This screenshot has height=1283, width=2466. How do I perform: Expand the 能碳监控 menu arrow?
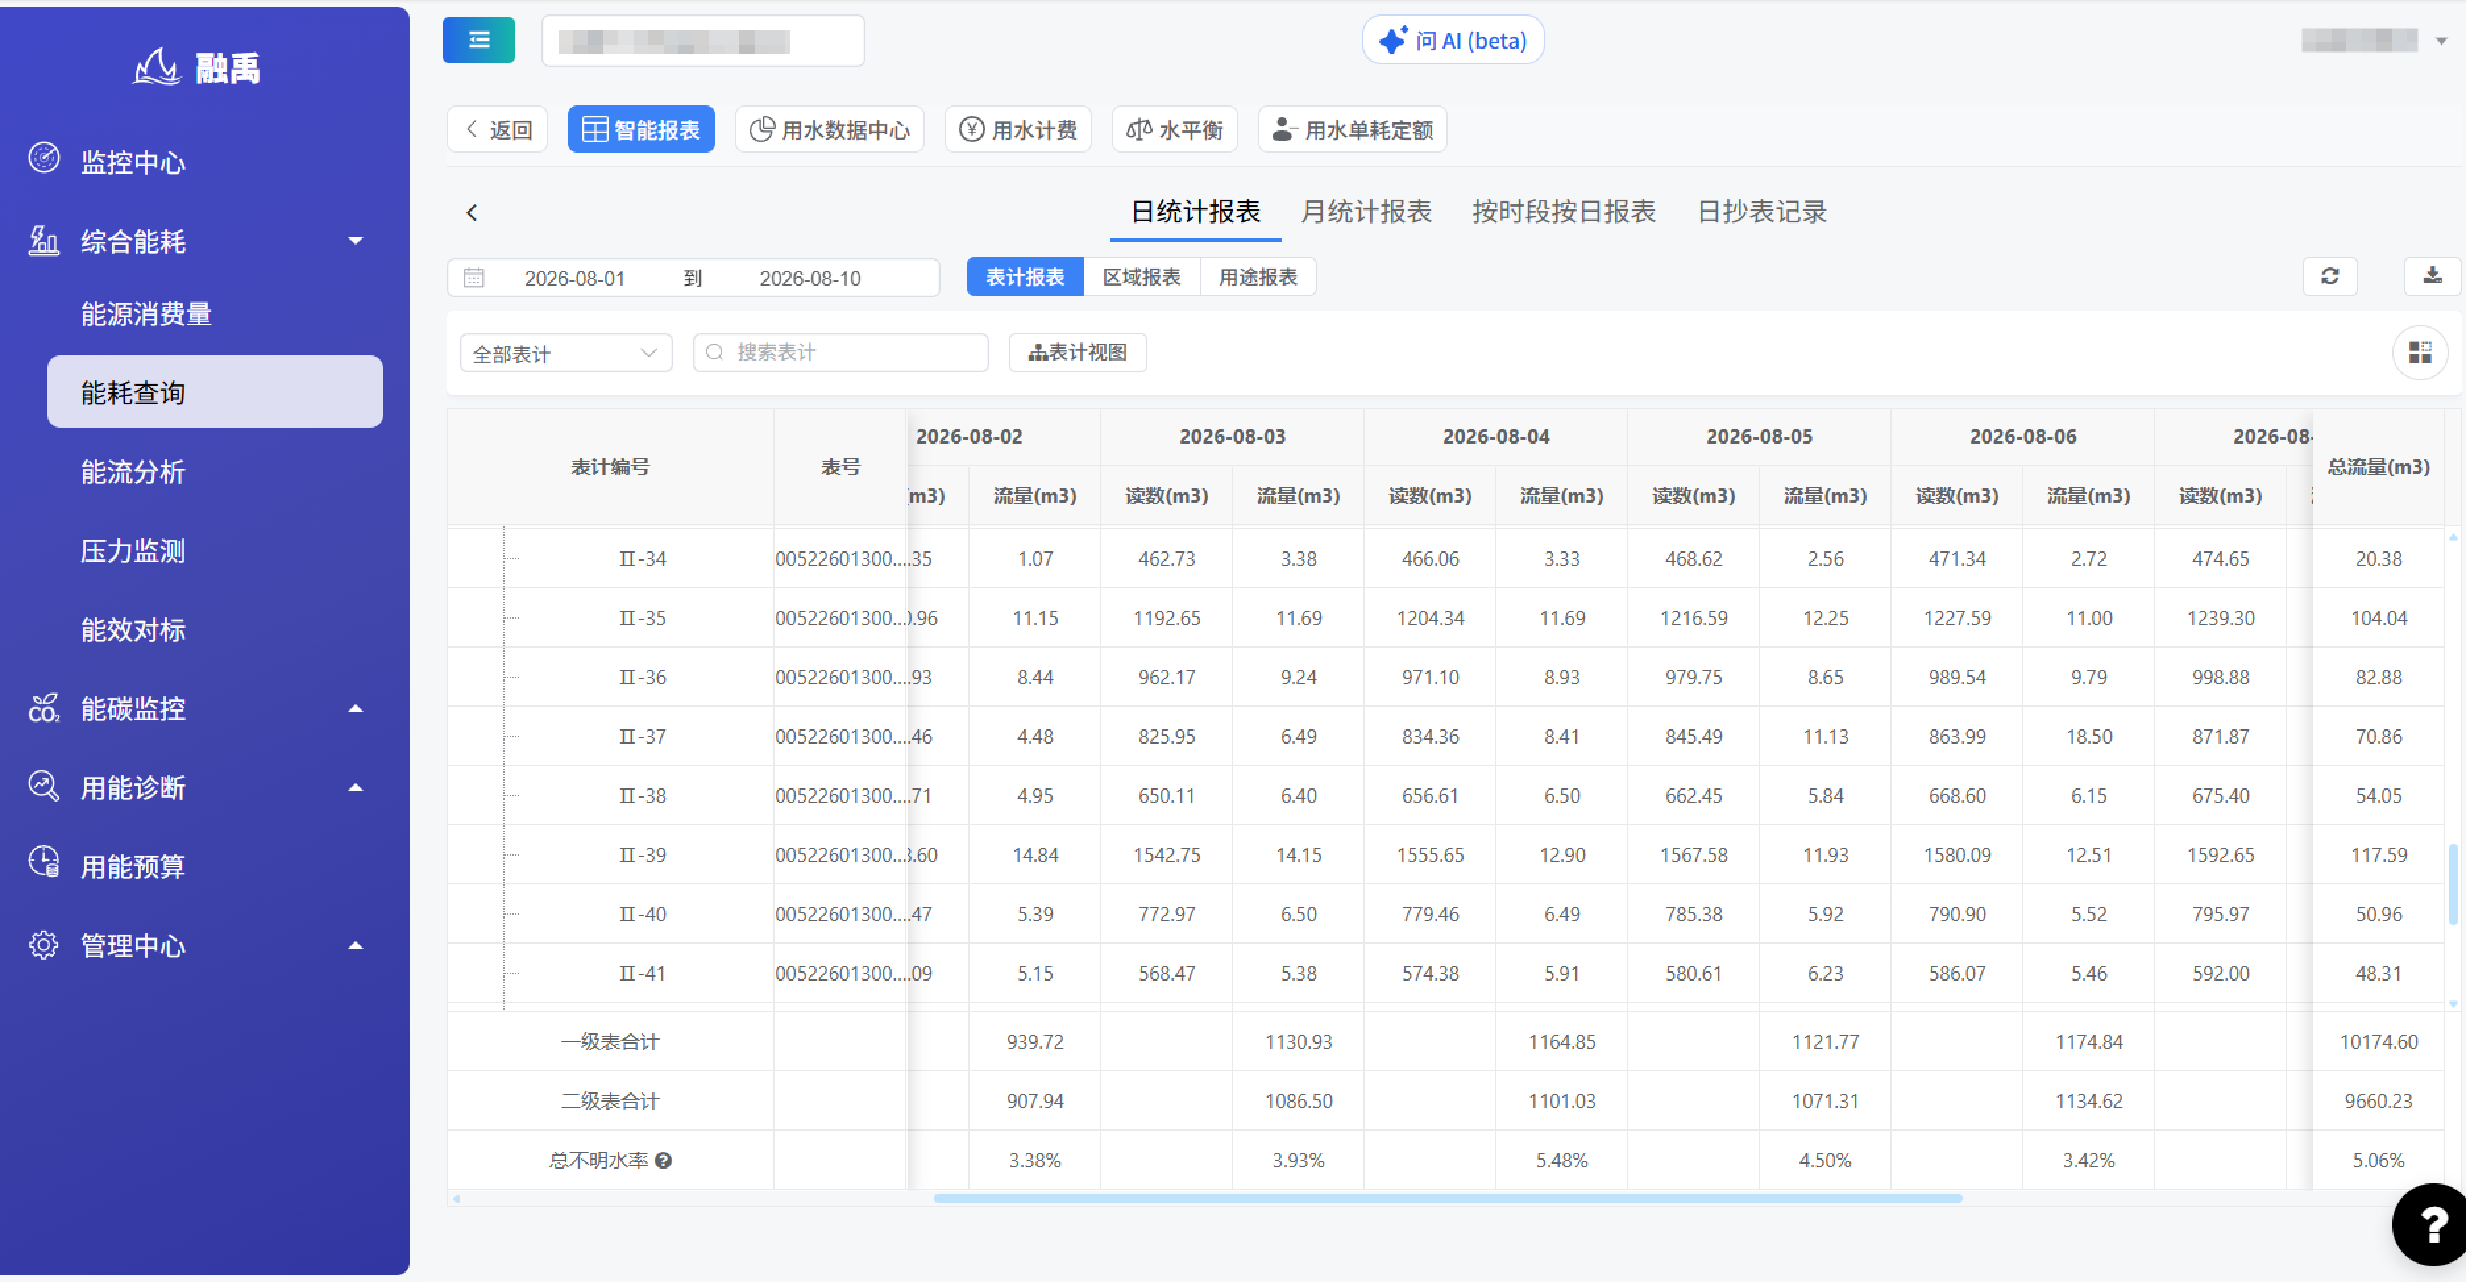click(x=355, y=708)
